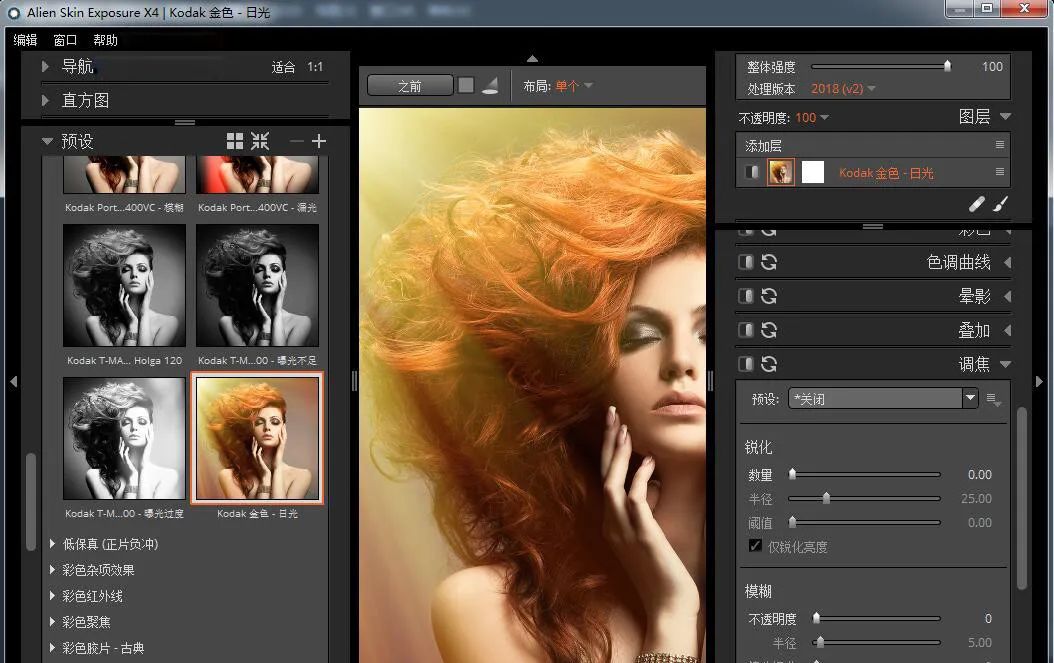
Task: Expand the 叠加 panel
Action: [1007, 330]
